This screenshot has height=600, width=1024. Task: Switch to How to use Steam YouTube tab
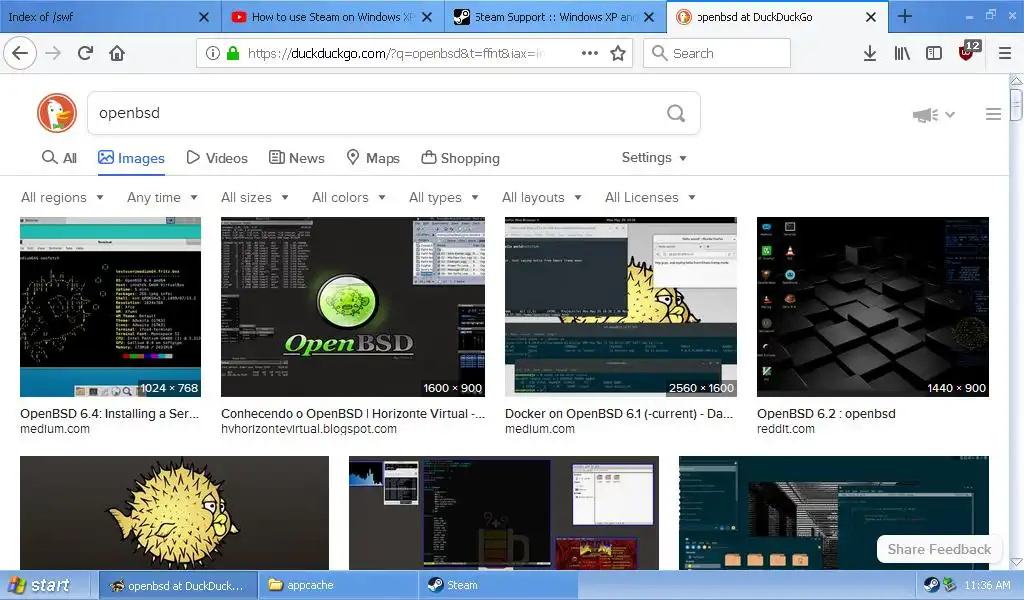(x=323, y=17)
